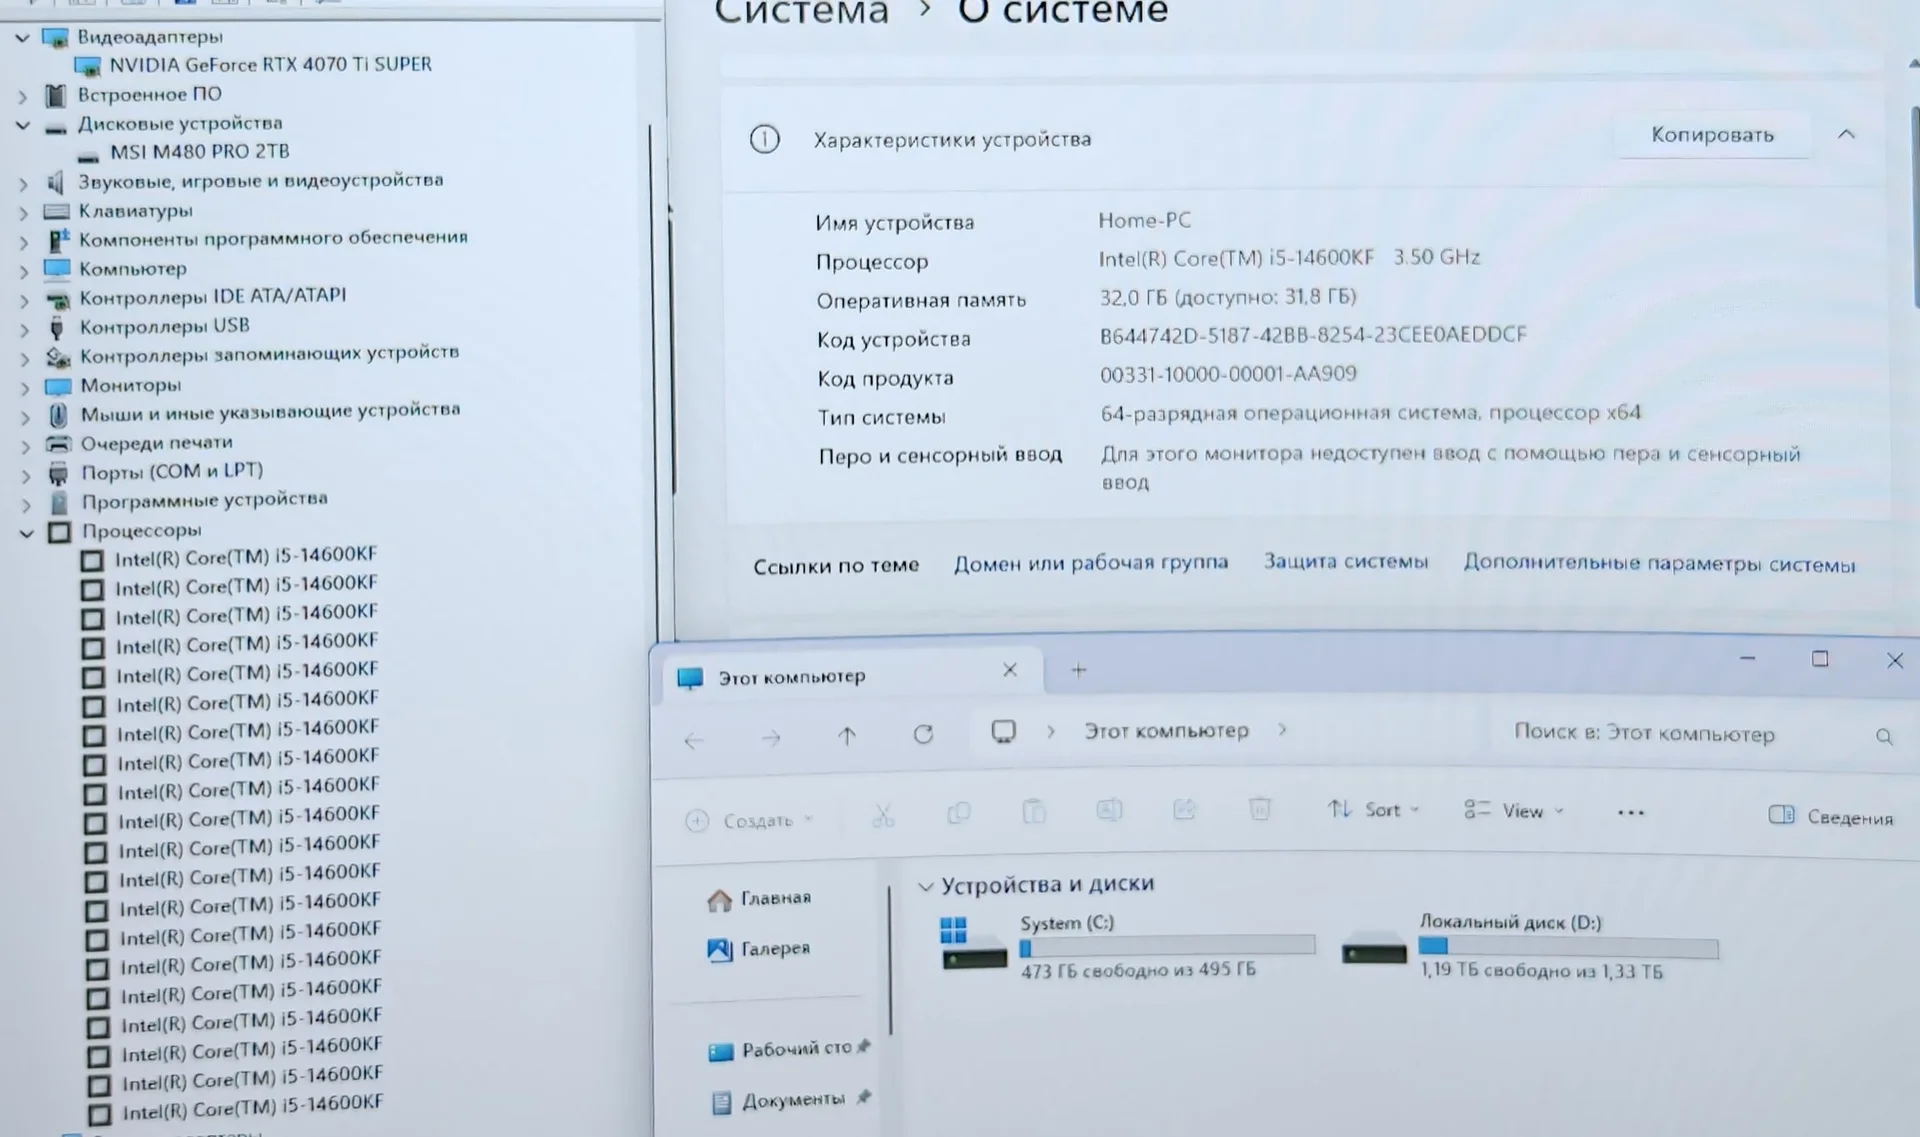This screenshot has height=1137, width=1920.
Task: Open Главная in the Explorer sidebar
Action: pos(759,899)
